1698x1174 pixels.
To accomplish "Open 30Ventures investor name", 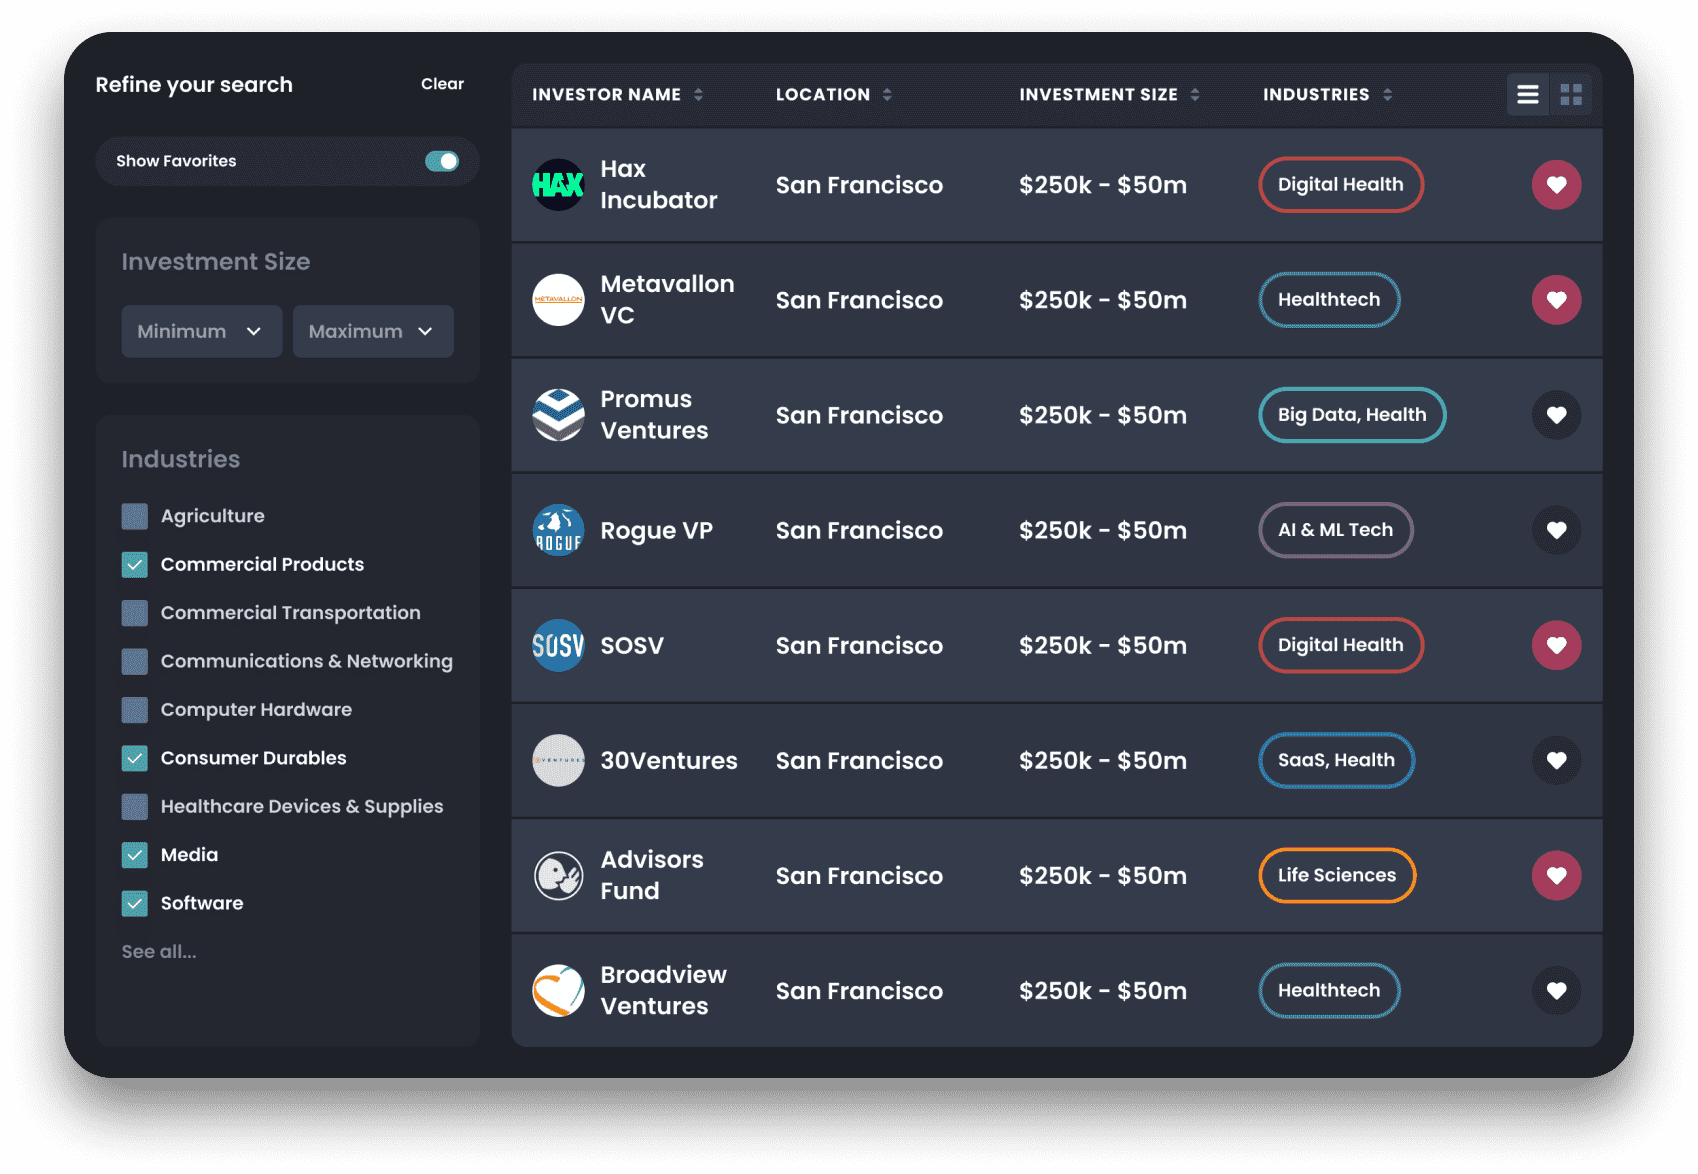I will pyautogui.click(x=669, y=760).
